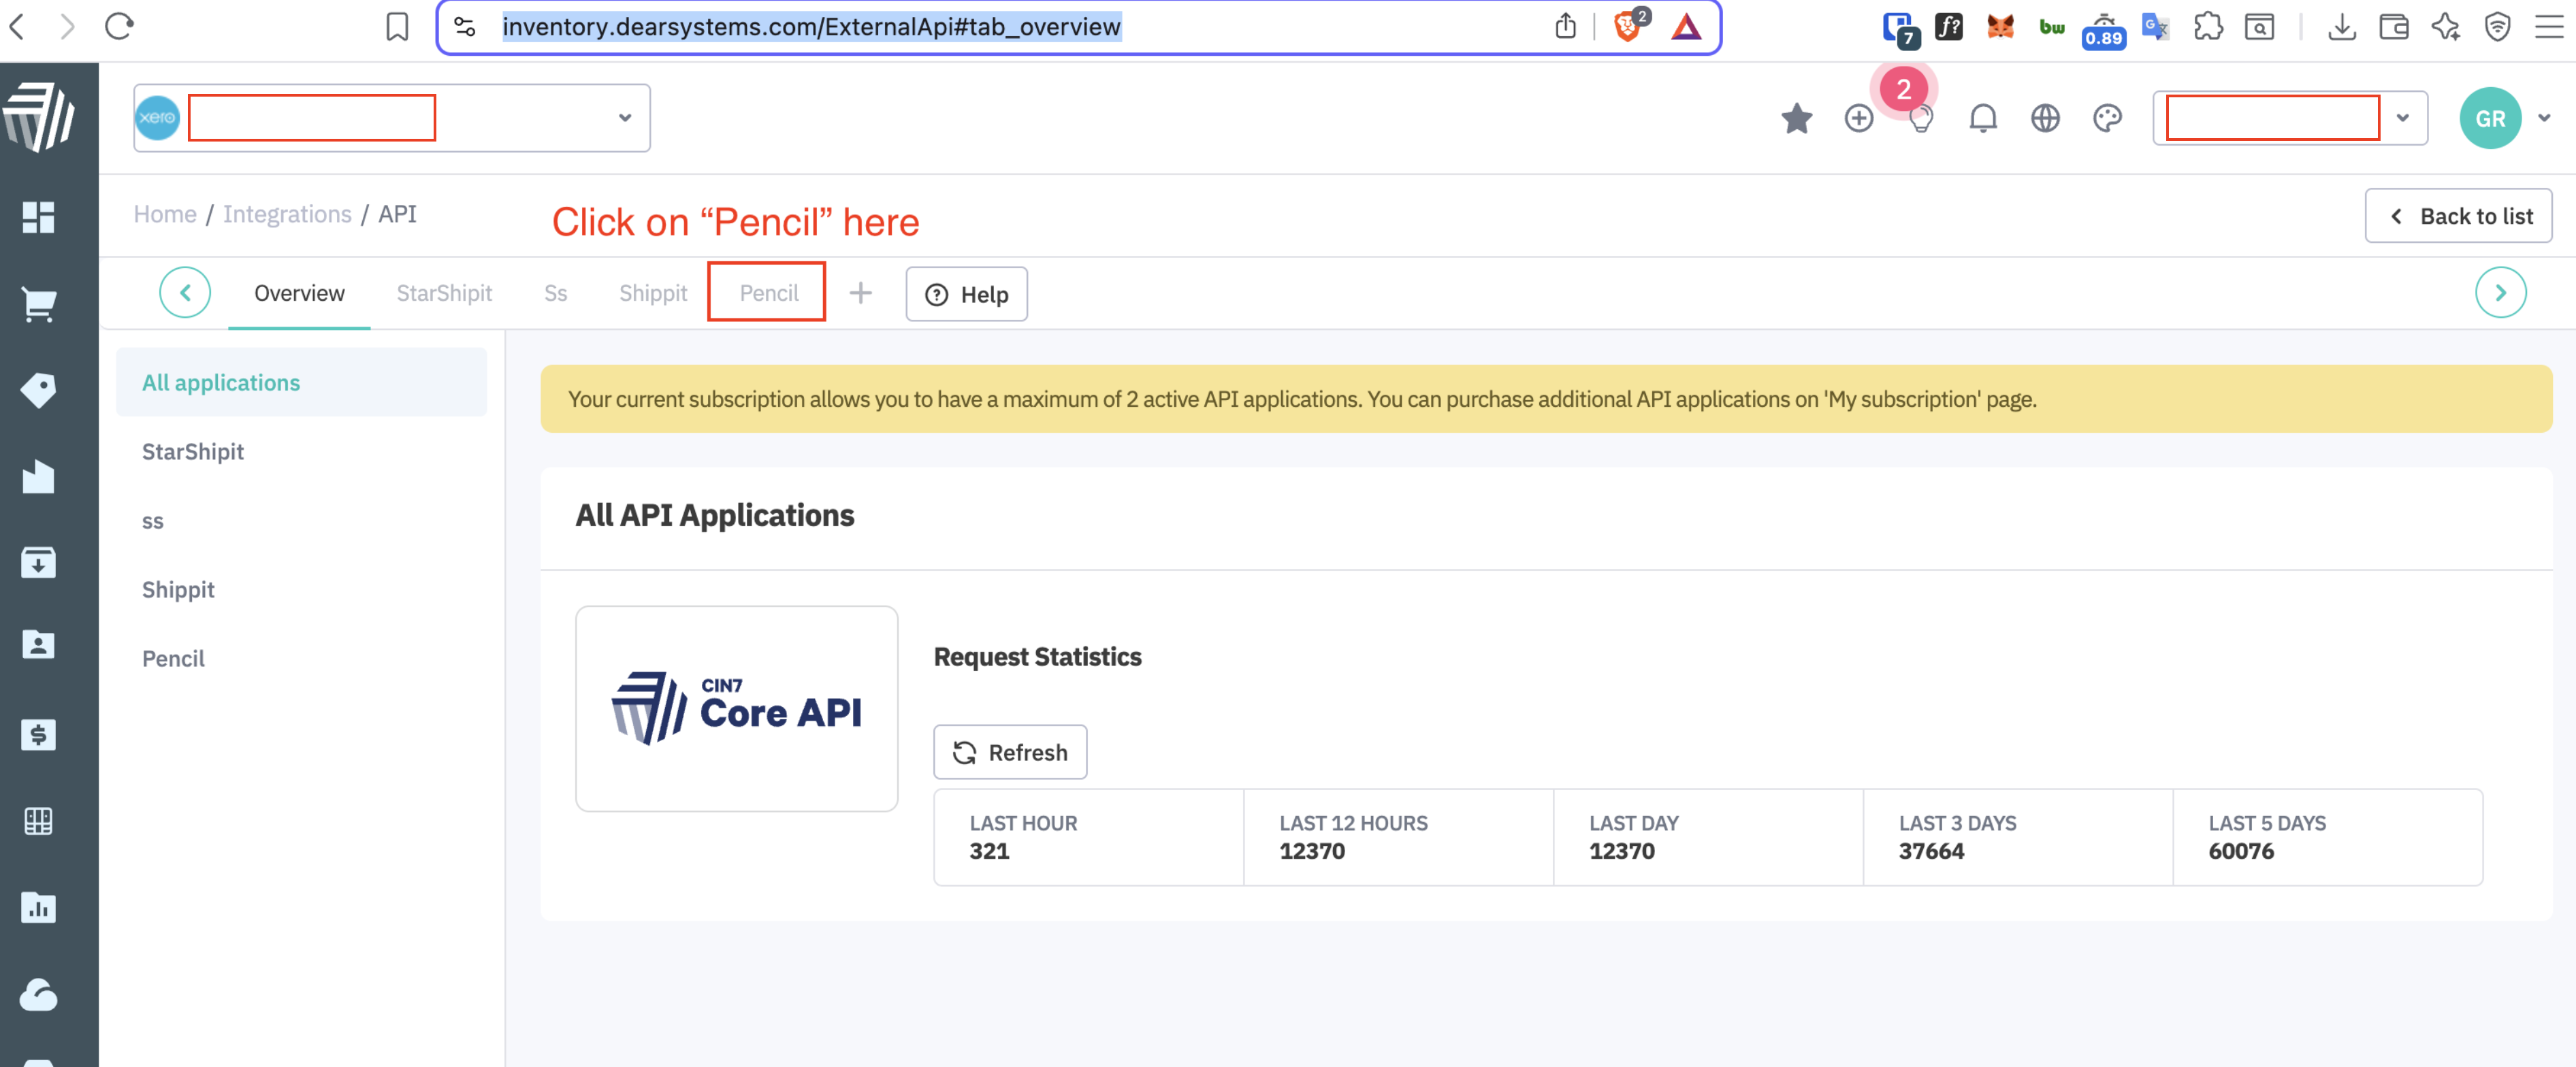
Task: Switch to the Pencil tab
Action: (768, 293)
